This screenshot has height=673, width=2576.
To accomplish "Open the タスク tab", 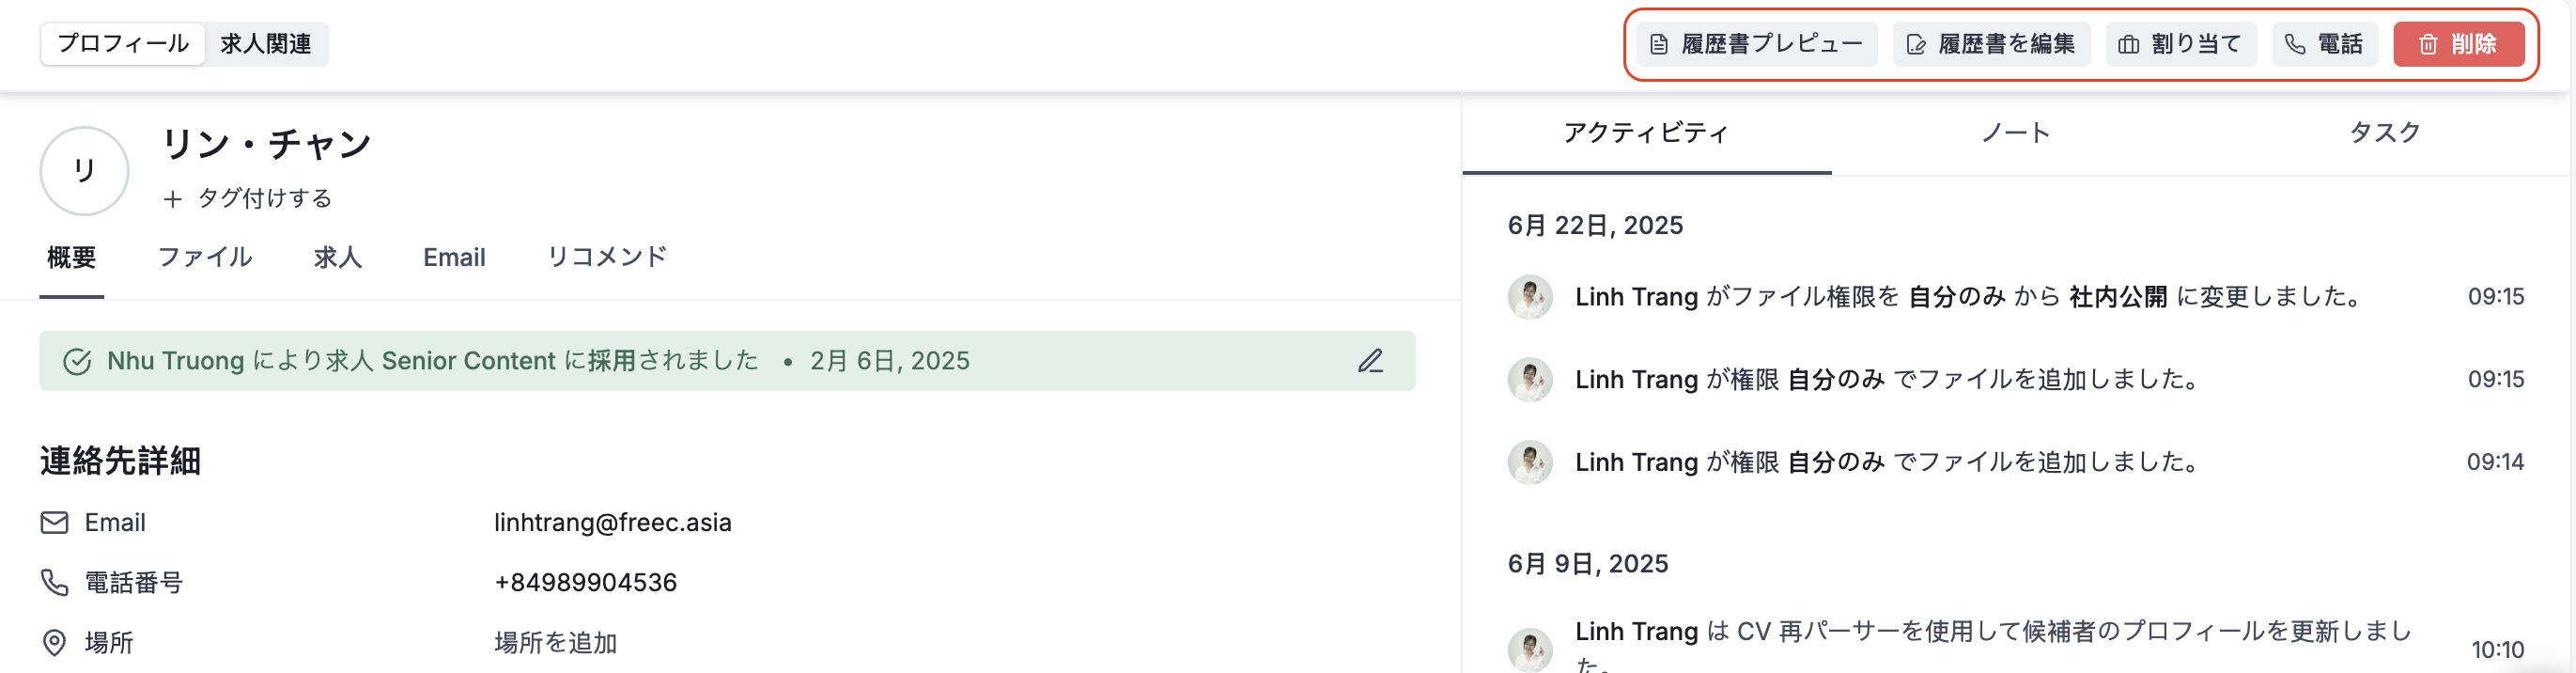I will 2385,133.
